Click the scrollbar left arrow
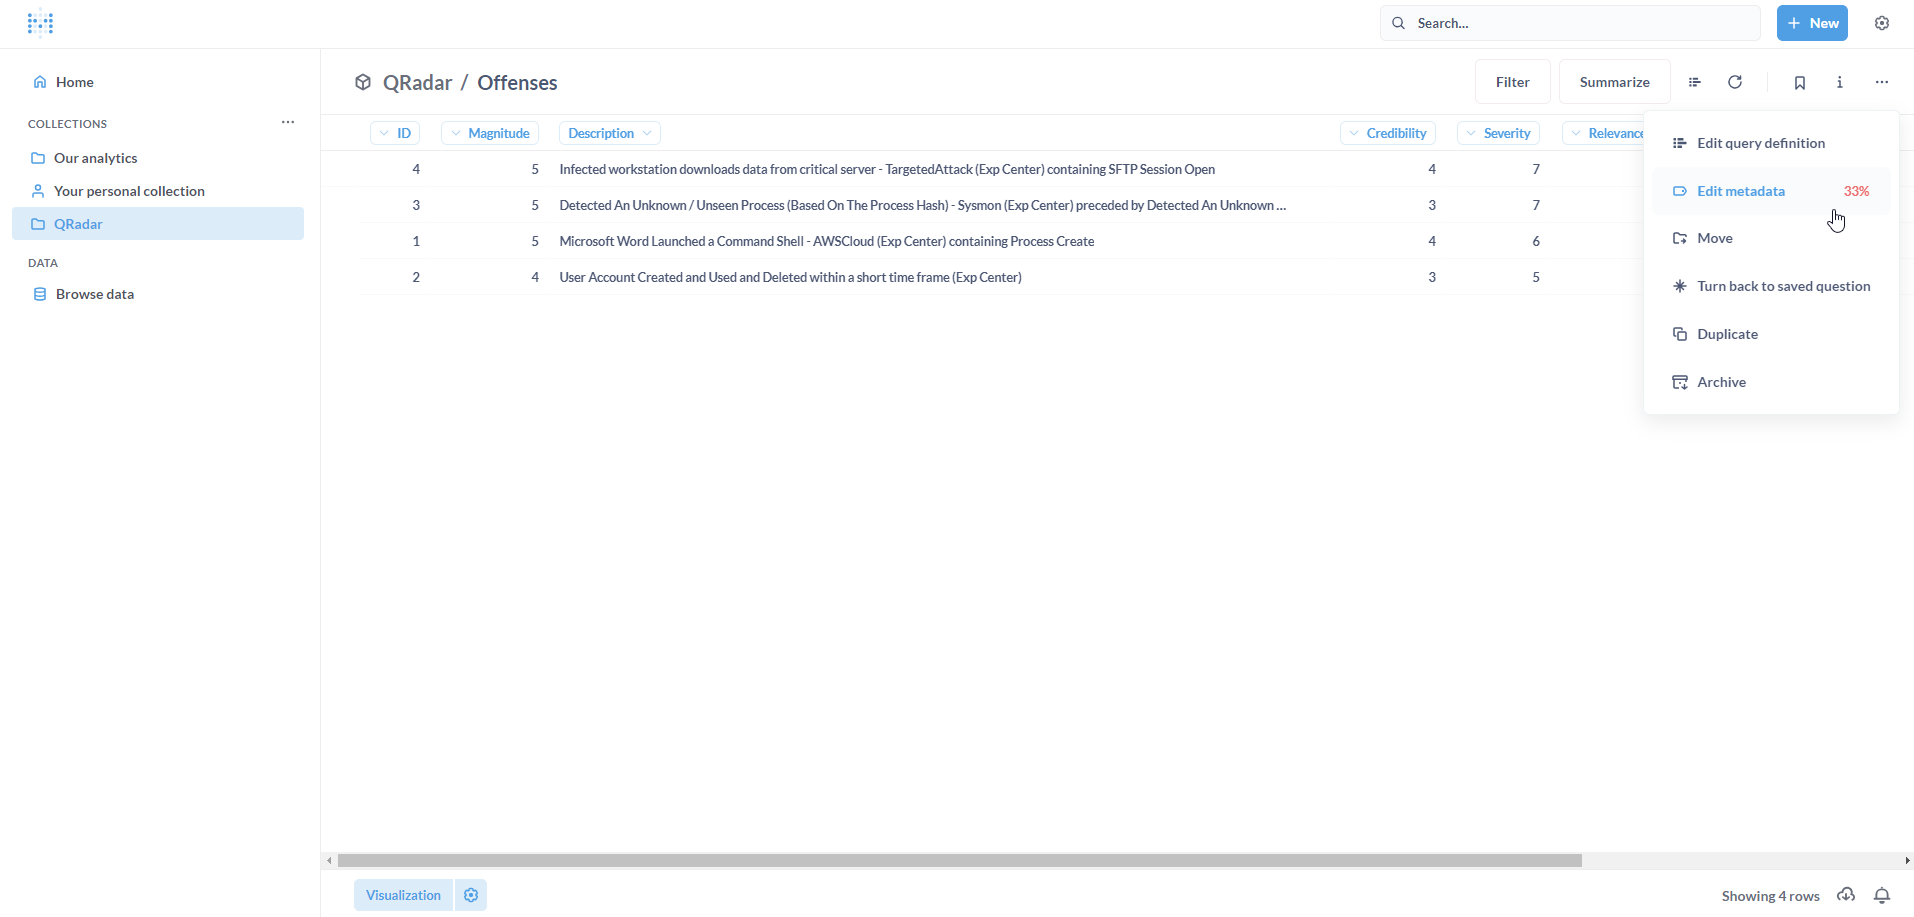The height and width of the screenshot is (917, 1914). [x=329, y=861]
